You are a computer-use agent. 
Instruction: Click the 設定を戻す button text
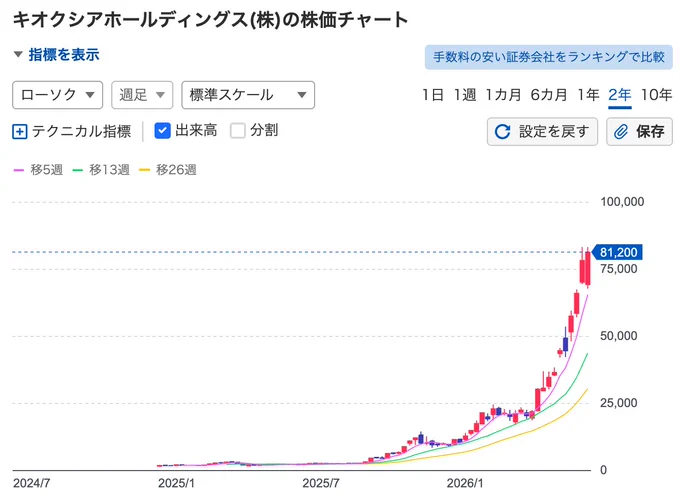(x=554, y=131)
